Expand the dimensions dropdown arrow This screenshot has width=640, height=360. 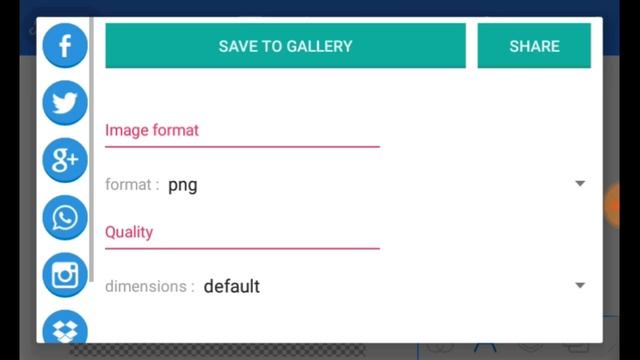580,285
